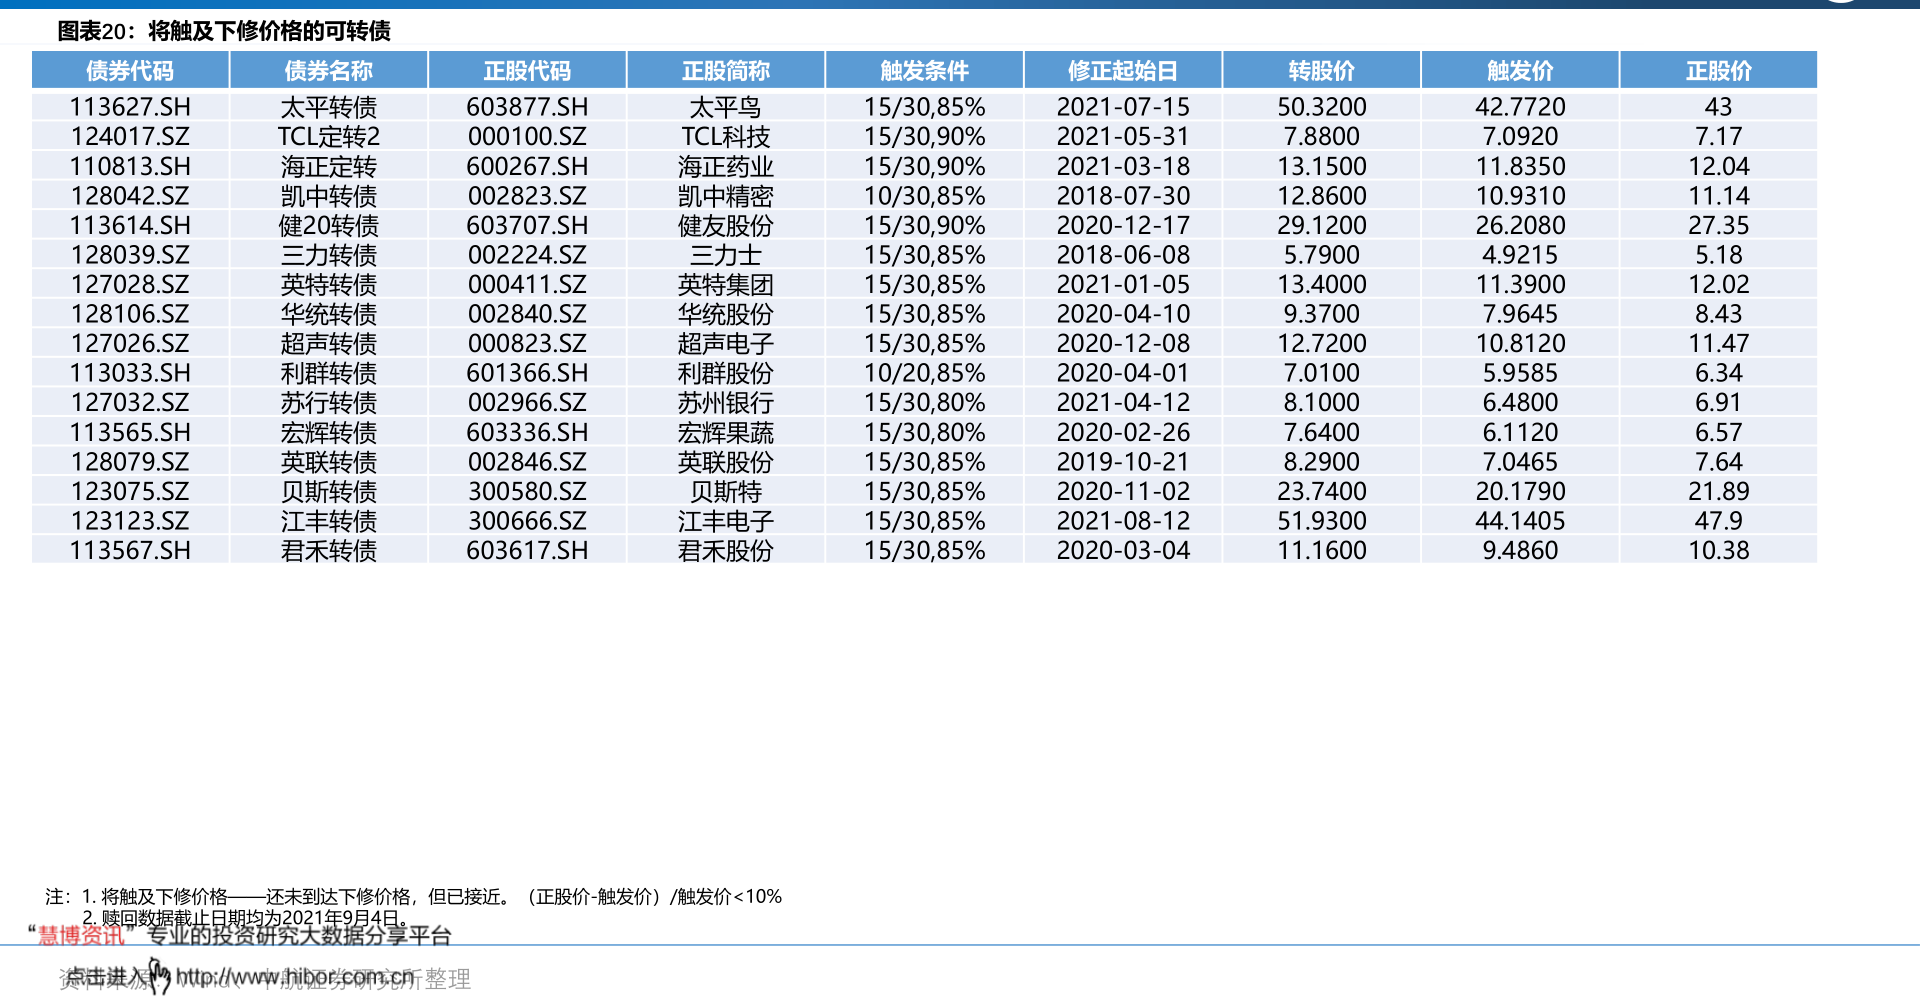Click the 转股价 column header
This screenshot has height=1004, width=1920.
pyautogui.click(x=1322, y=70)
